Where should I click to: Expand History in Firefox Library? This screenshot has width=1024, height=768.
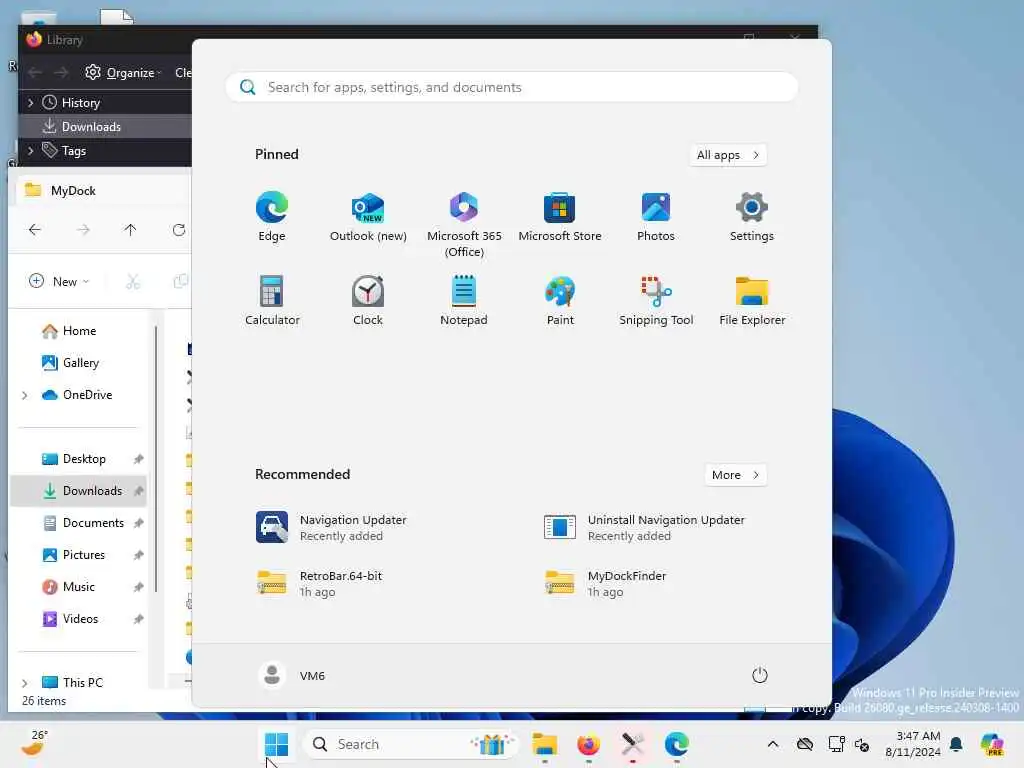(x=30, y=103)
